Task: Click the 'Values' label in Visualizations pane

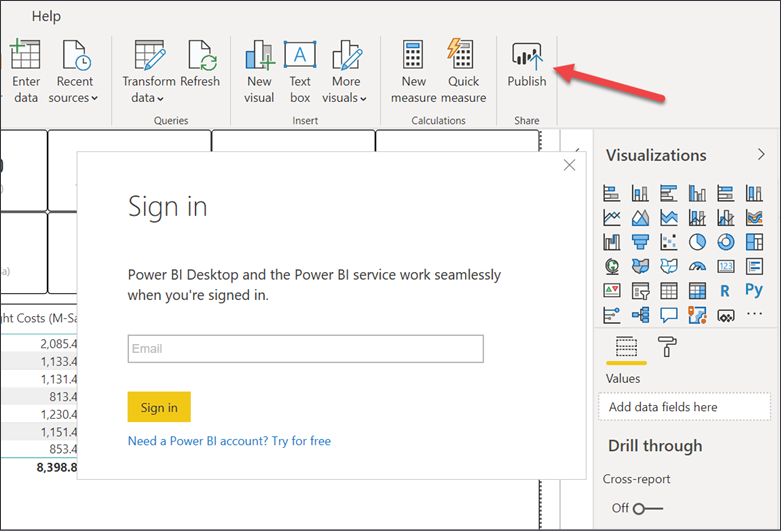Action: click(623, 379)
